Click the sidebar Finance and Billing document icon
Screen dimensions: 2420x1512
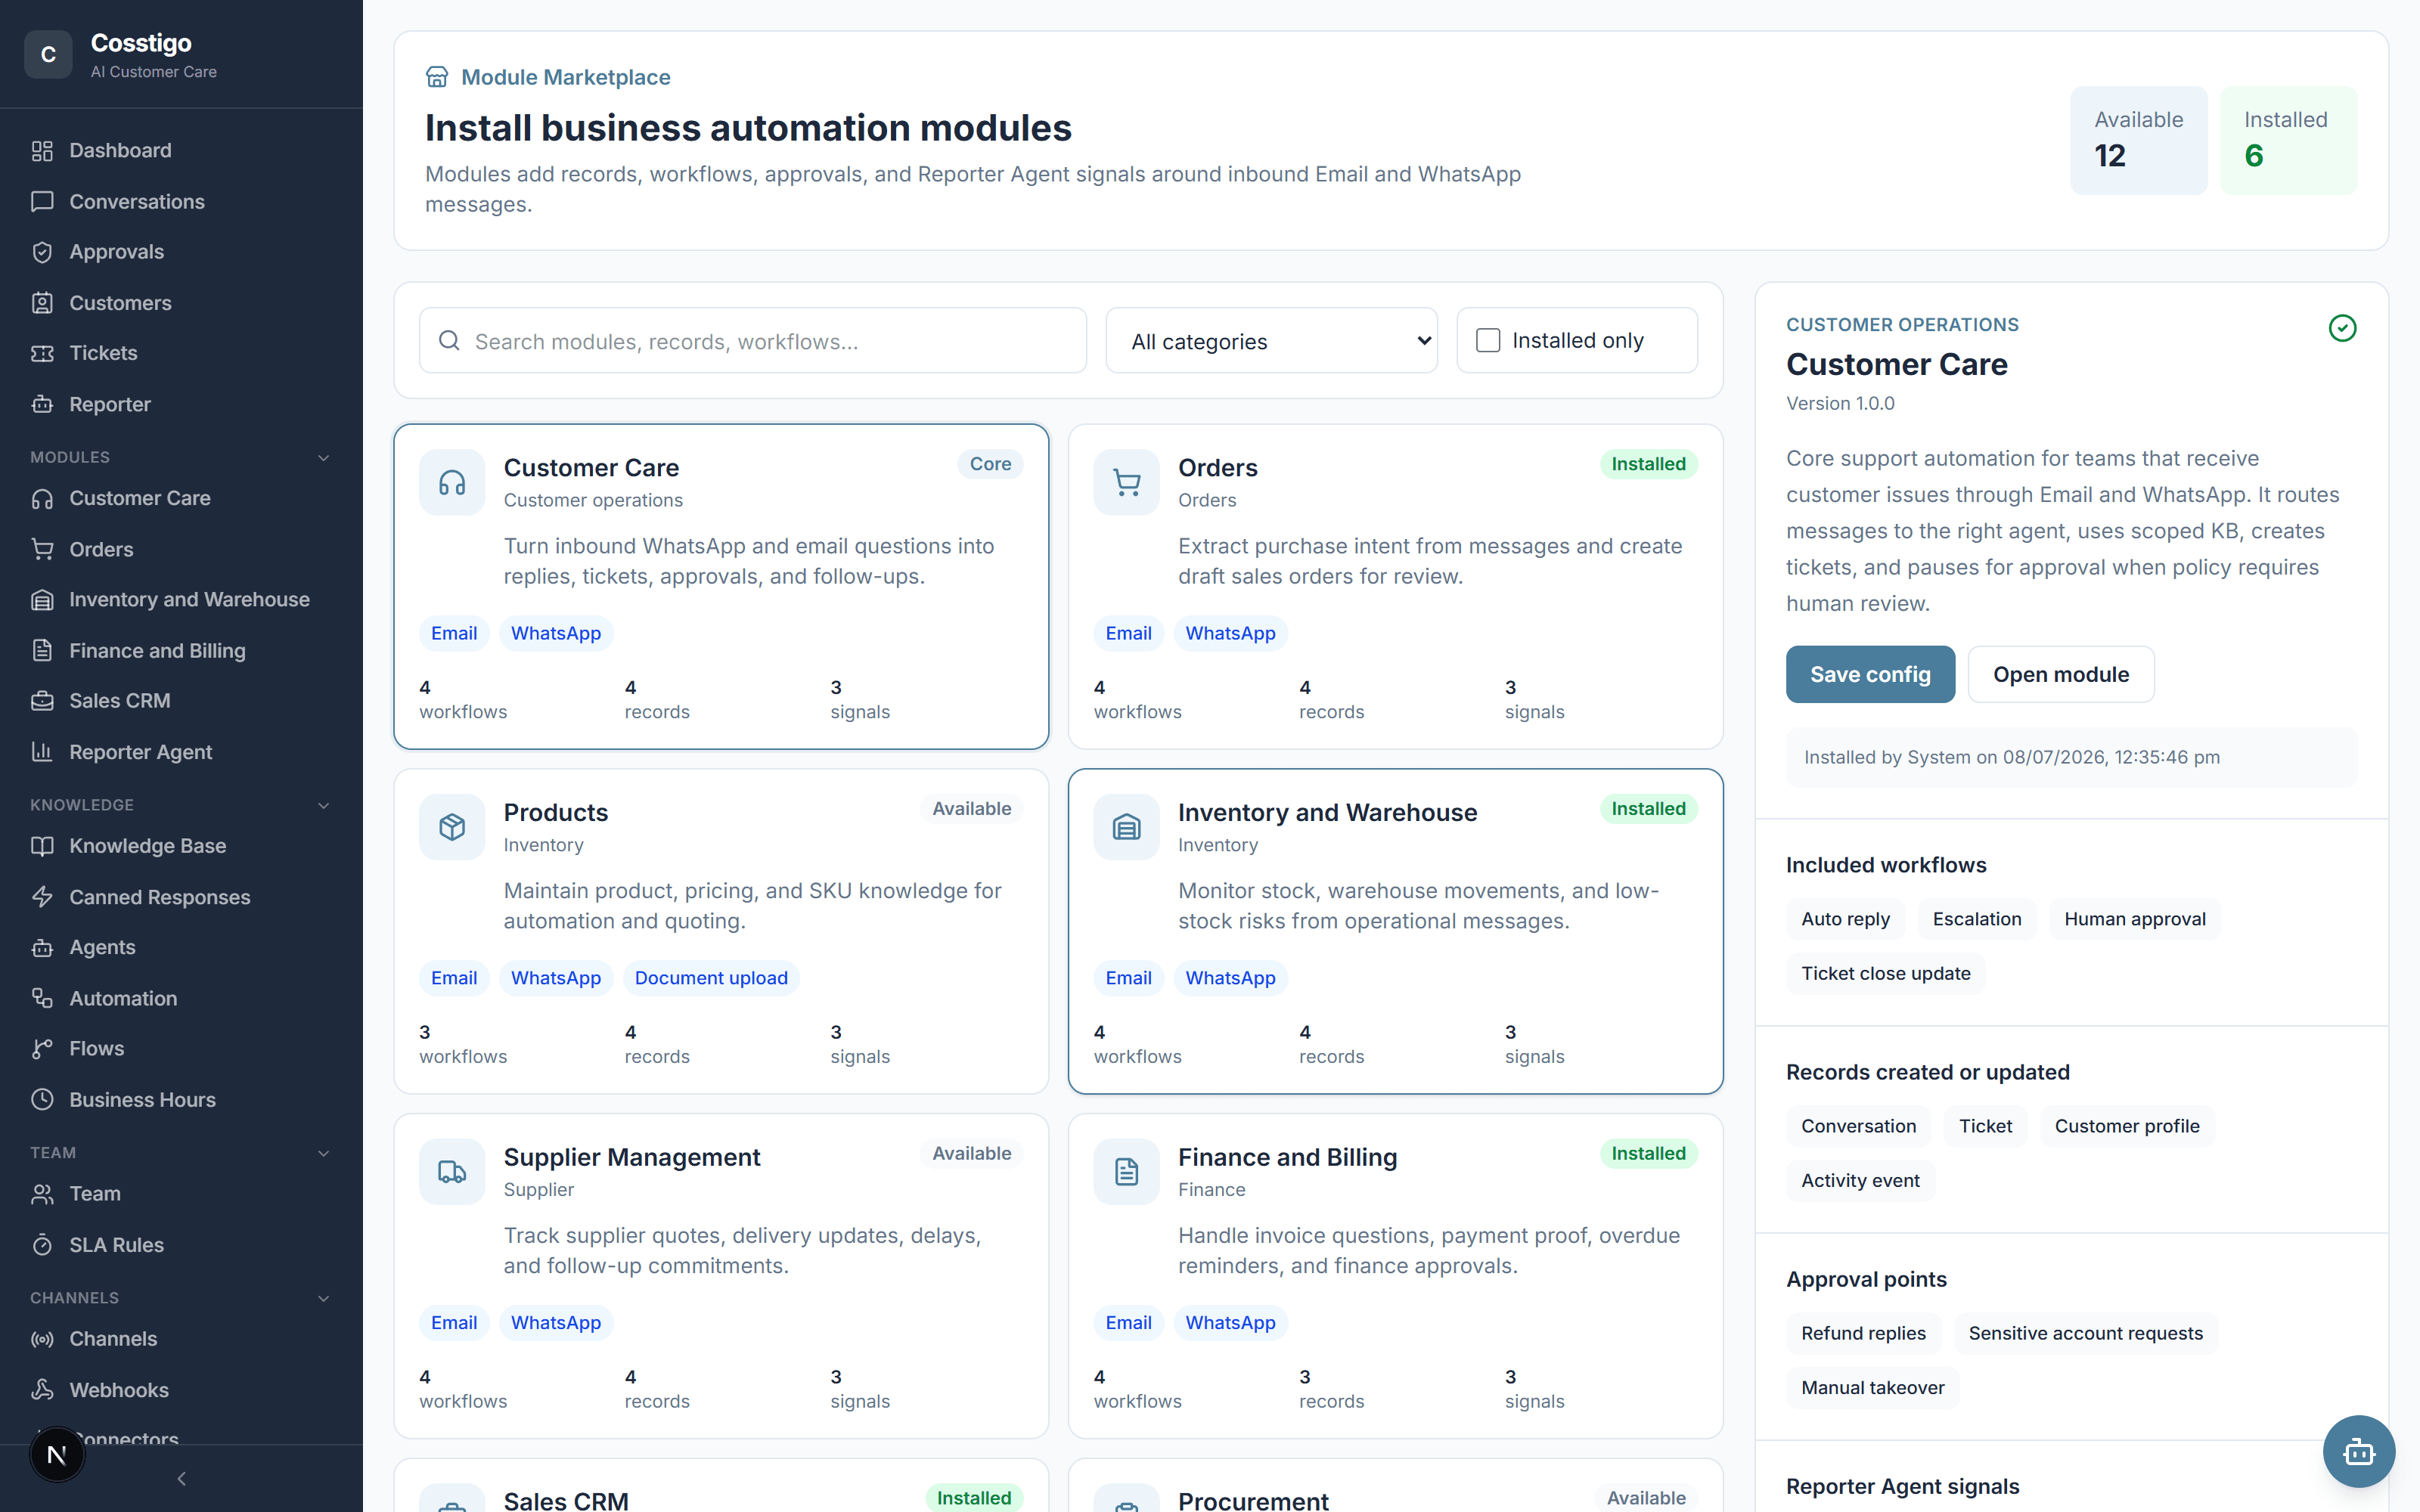[x=42, y=650]
